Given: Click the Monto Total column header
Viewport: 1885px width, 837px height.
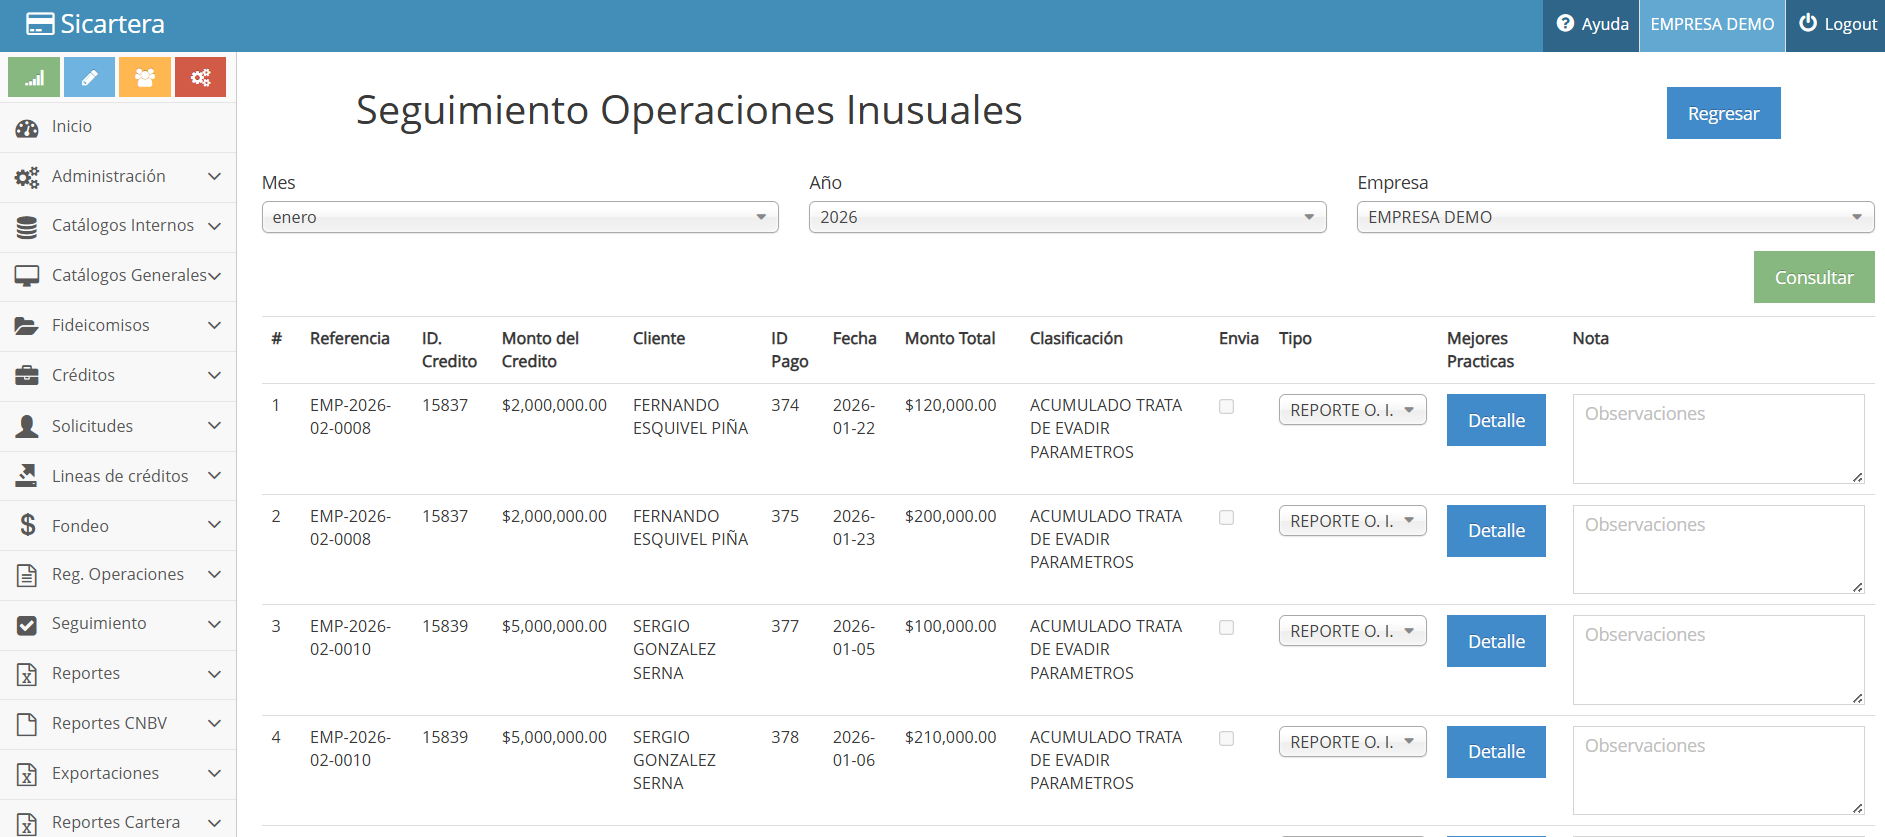Looking at the screenshot, I should [x=950, y=339].
